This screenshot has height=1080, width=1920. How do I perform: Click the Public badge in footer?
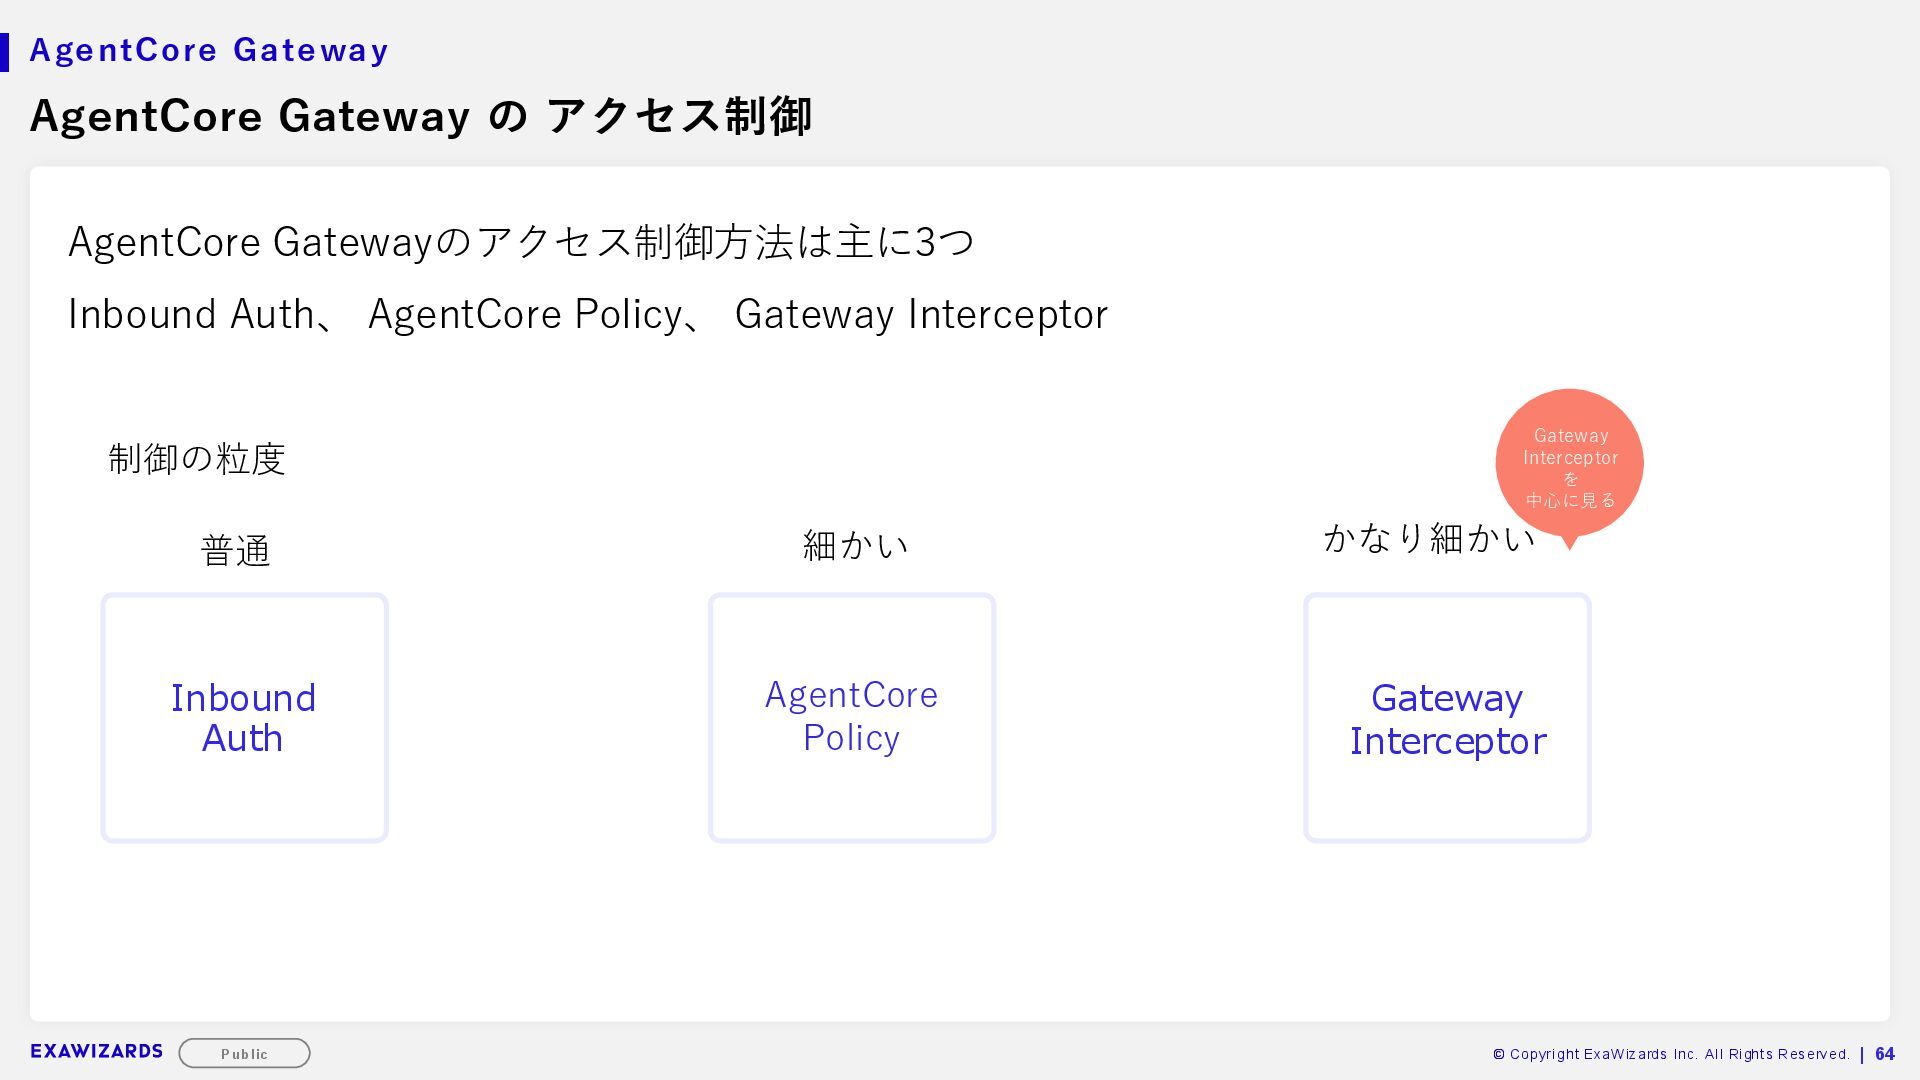(x=244, y=1053)
